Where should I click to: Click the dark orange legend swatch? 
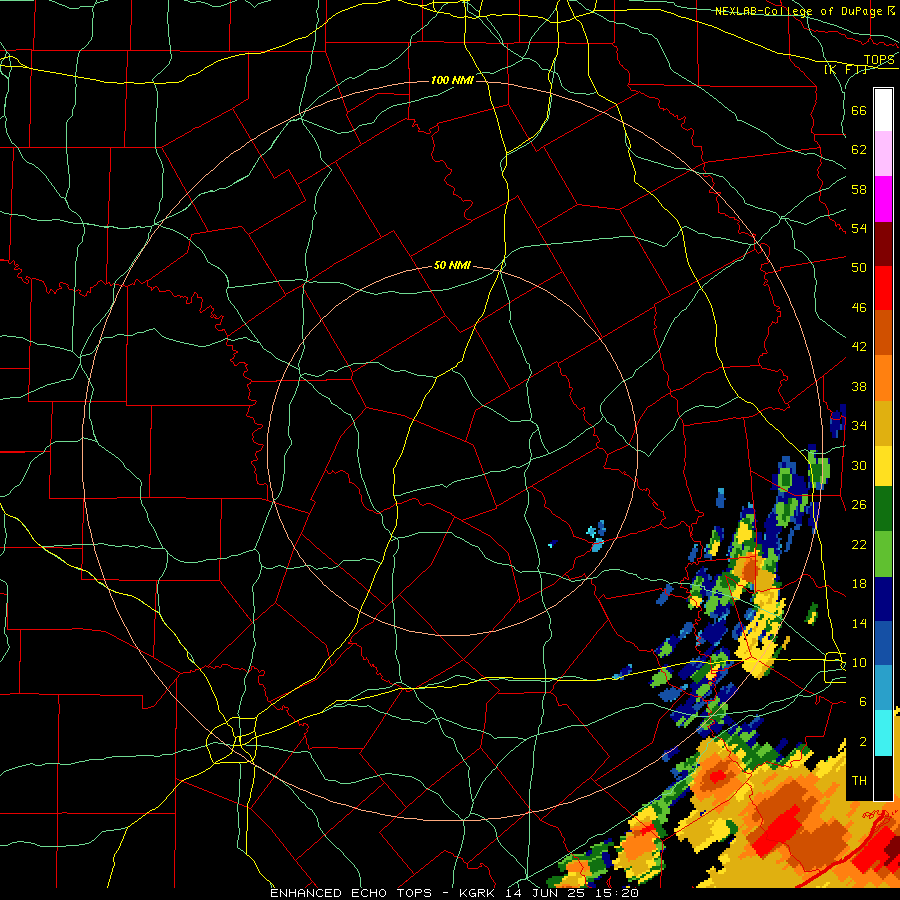[883, 332]
